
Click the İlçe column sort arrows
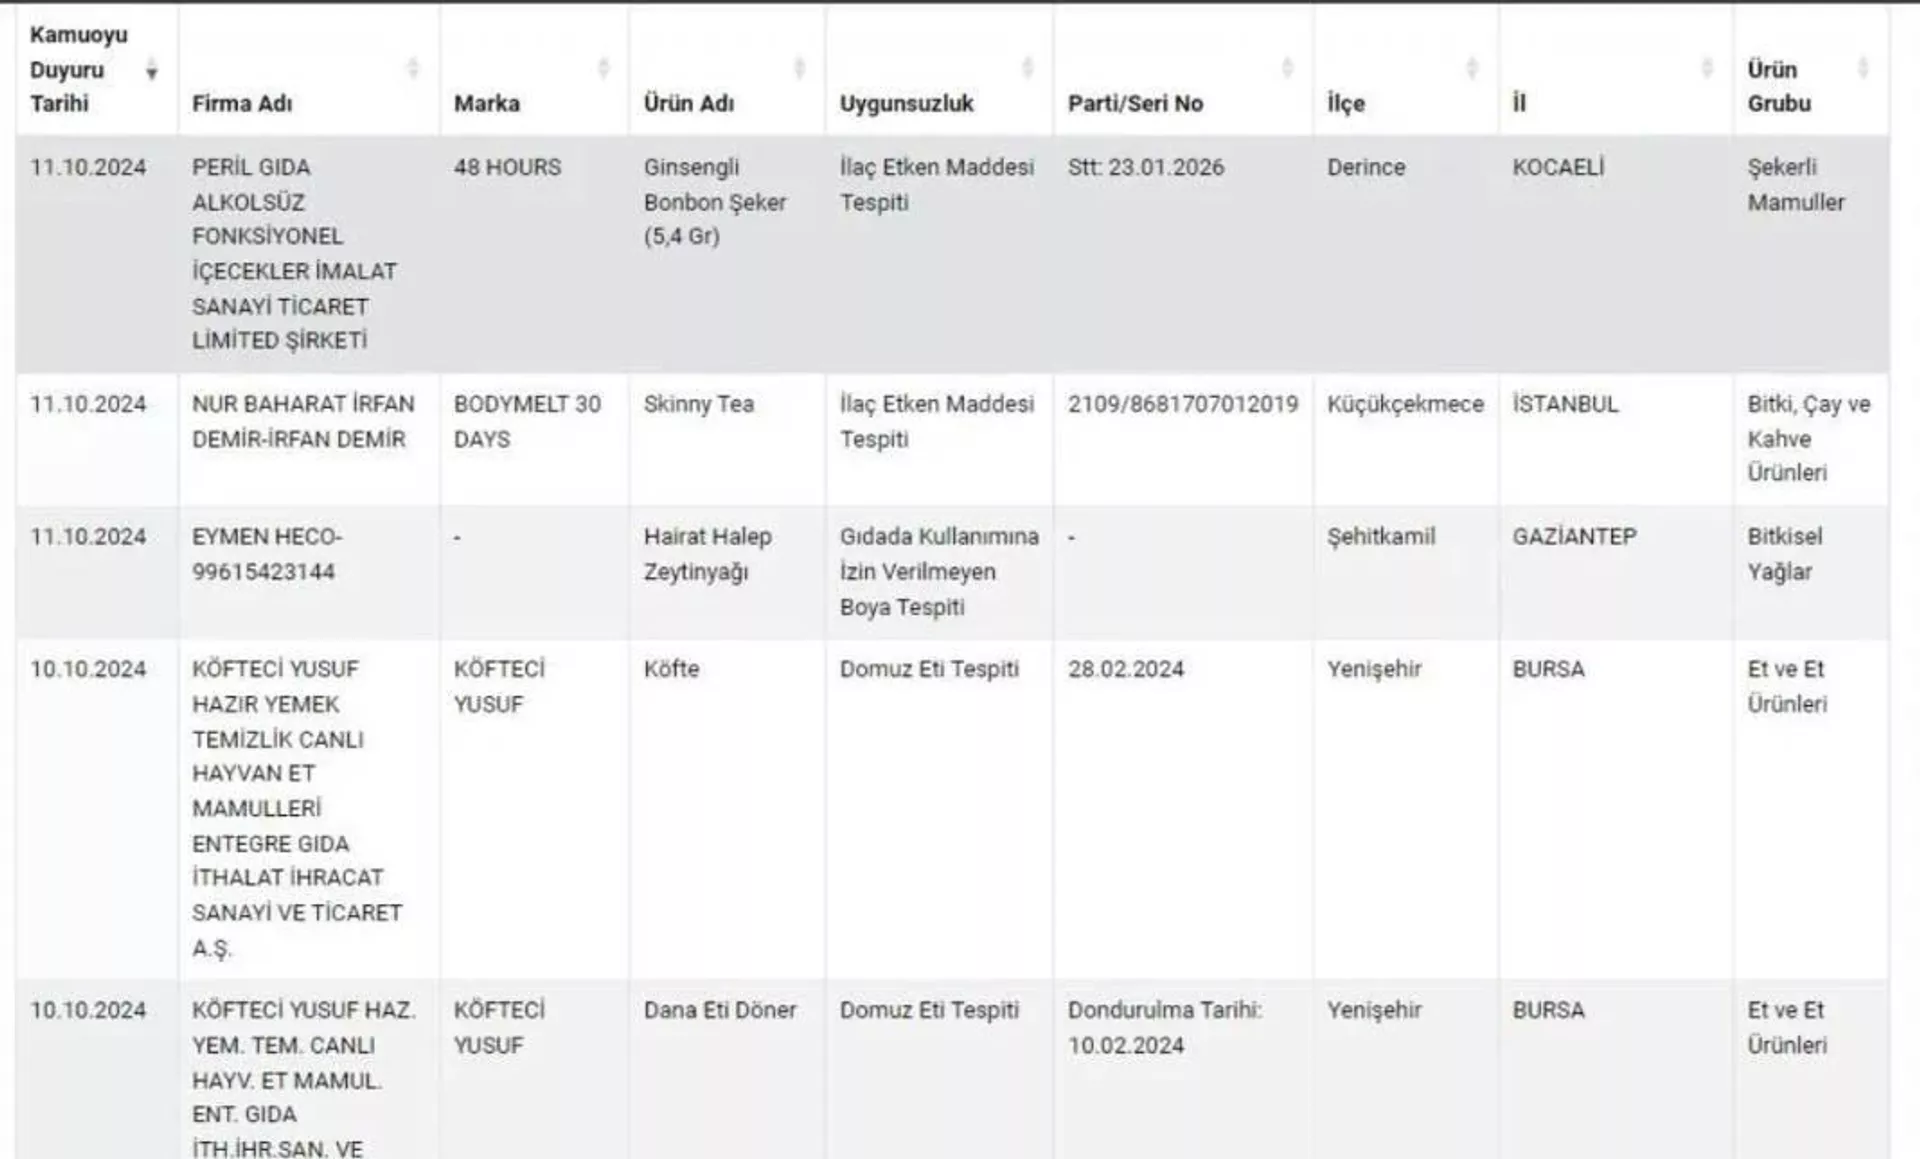(1471, 68)
